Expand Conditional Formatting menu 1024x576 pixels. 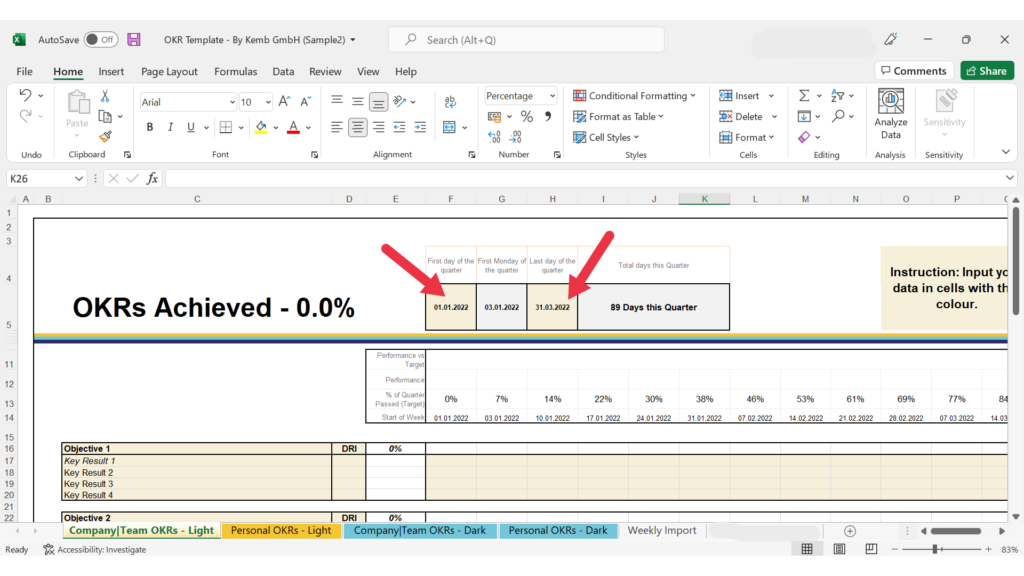point(634,96)
